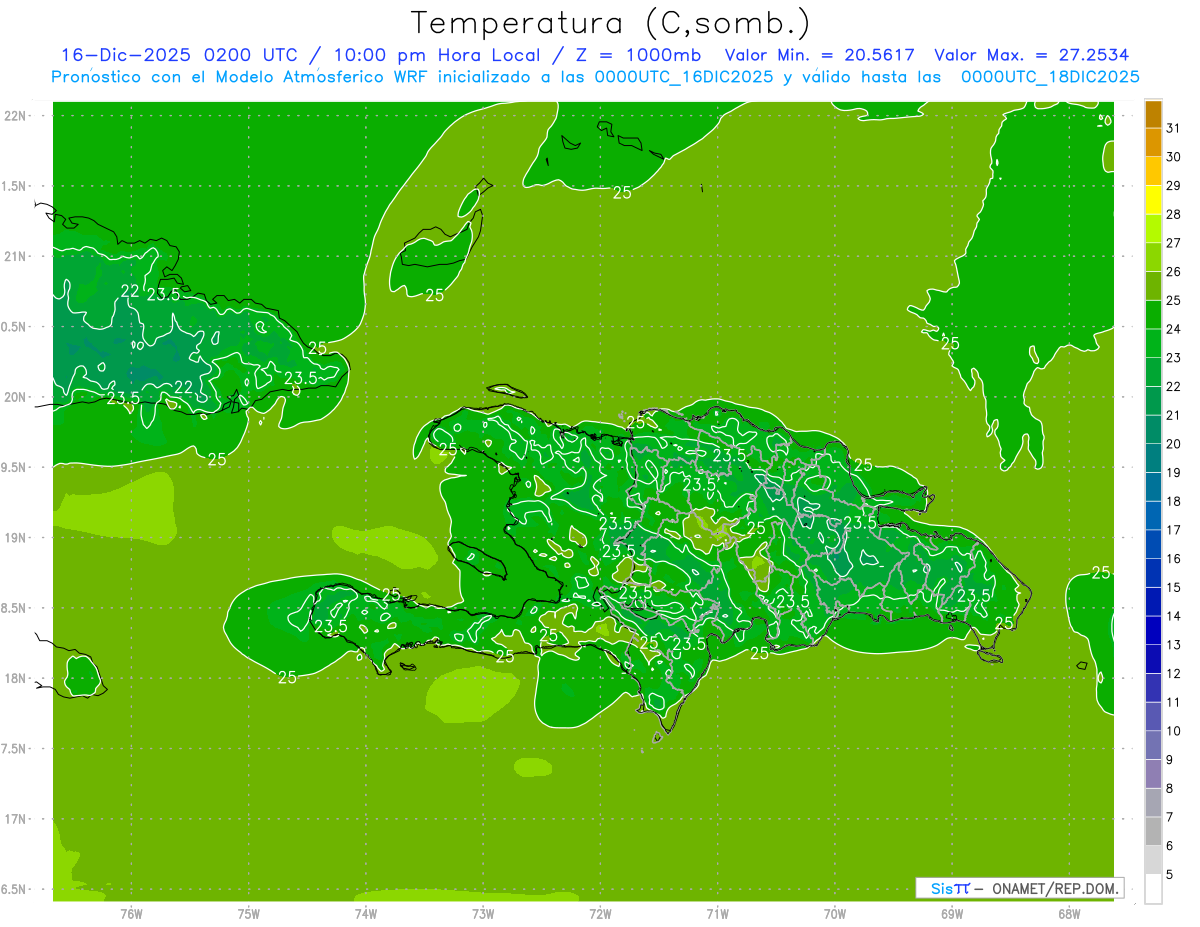Screen dimensions: 1200x927
Task: Click the '28' colorbar scale label
Action: tap(1173, 214)
